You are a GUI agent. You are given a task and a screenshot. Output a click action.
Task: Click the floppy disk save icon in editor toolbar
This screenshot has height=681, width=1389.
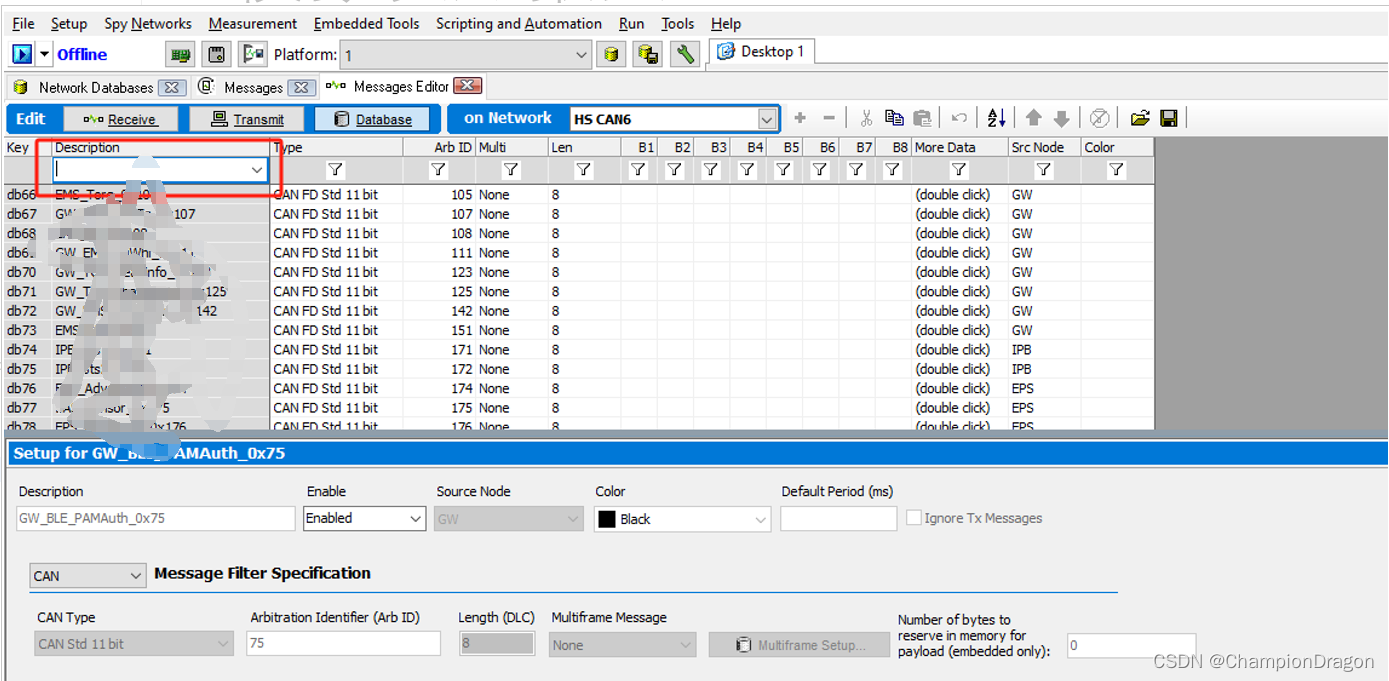point(1168,118)
